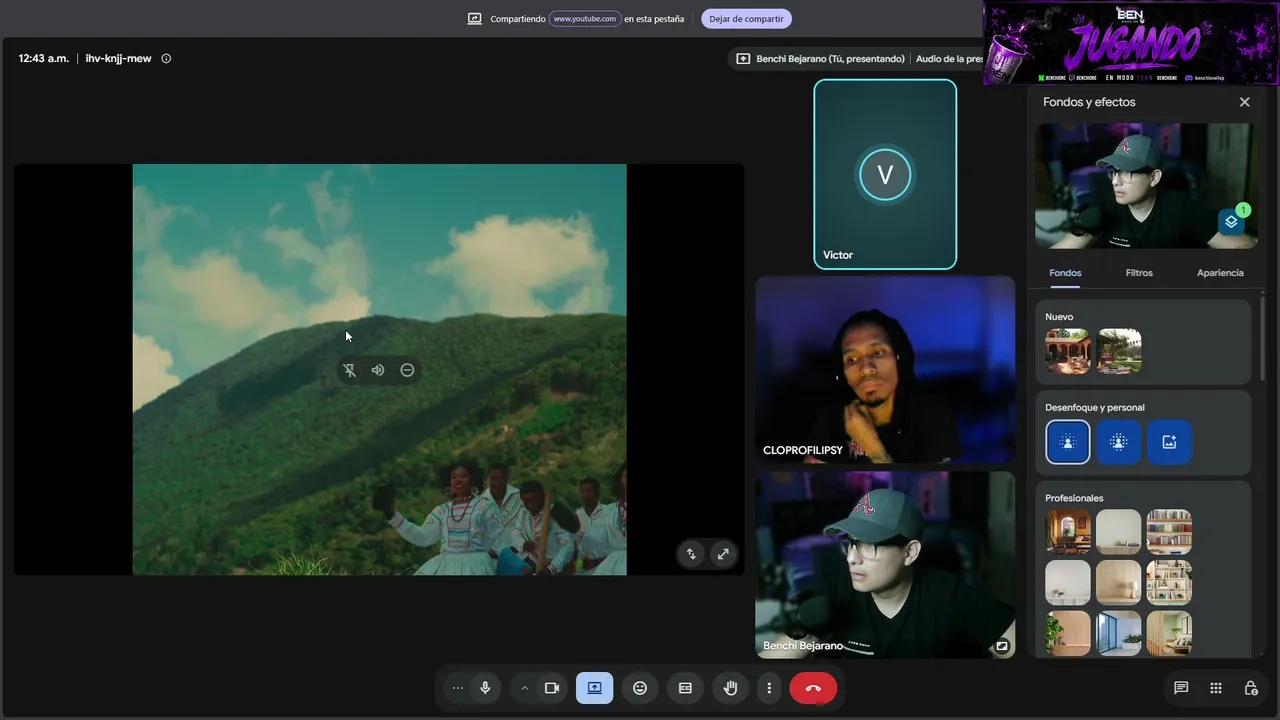Screen dimensions: 1280x720
Task: Click the screen-share icon beside 'Compartiendo'
Action: pos(475,19)
